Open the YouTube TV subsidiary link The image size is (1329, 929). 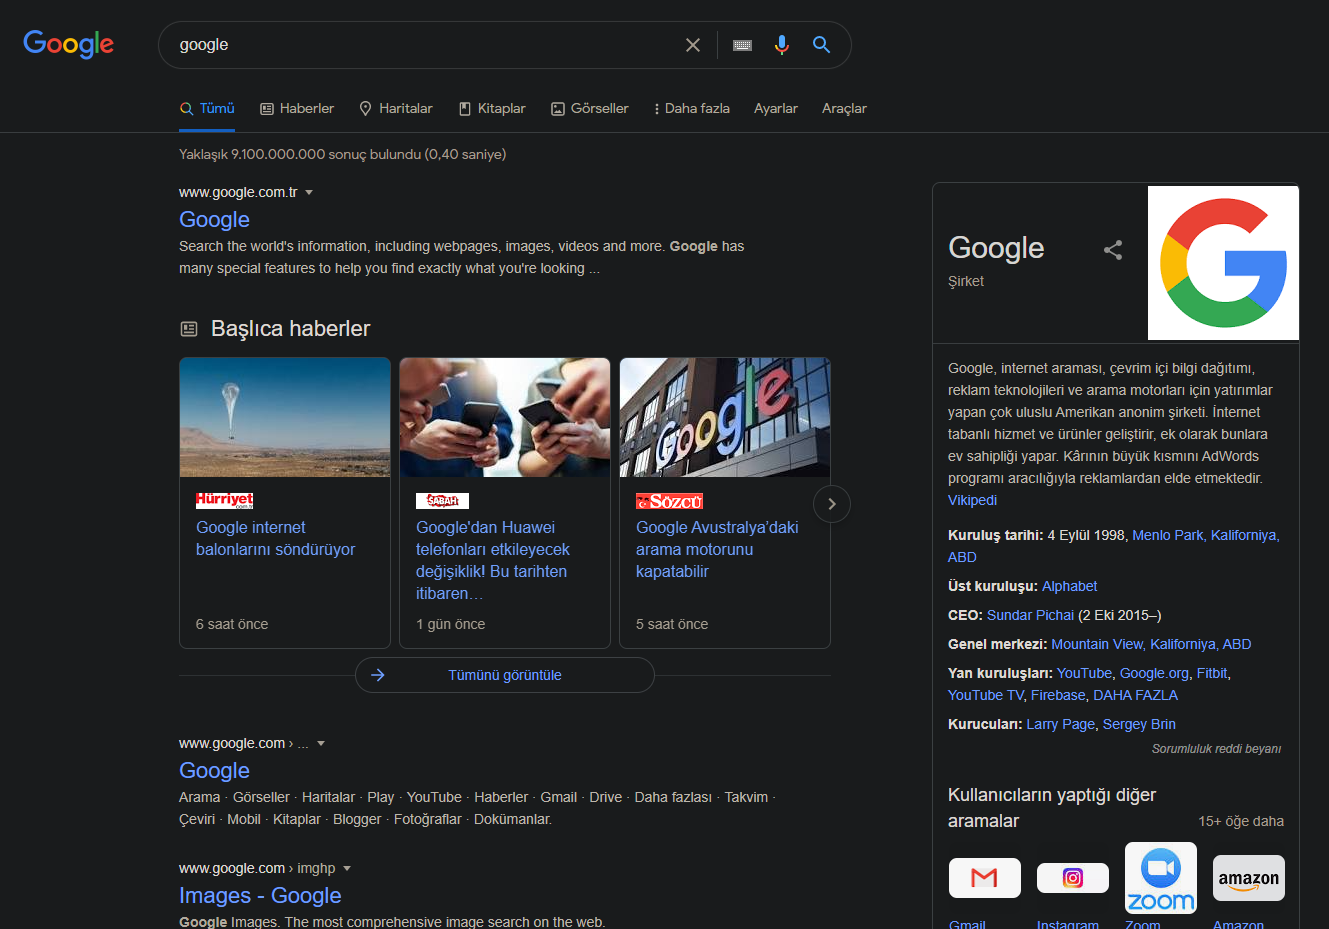point(985,695)
